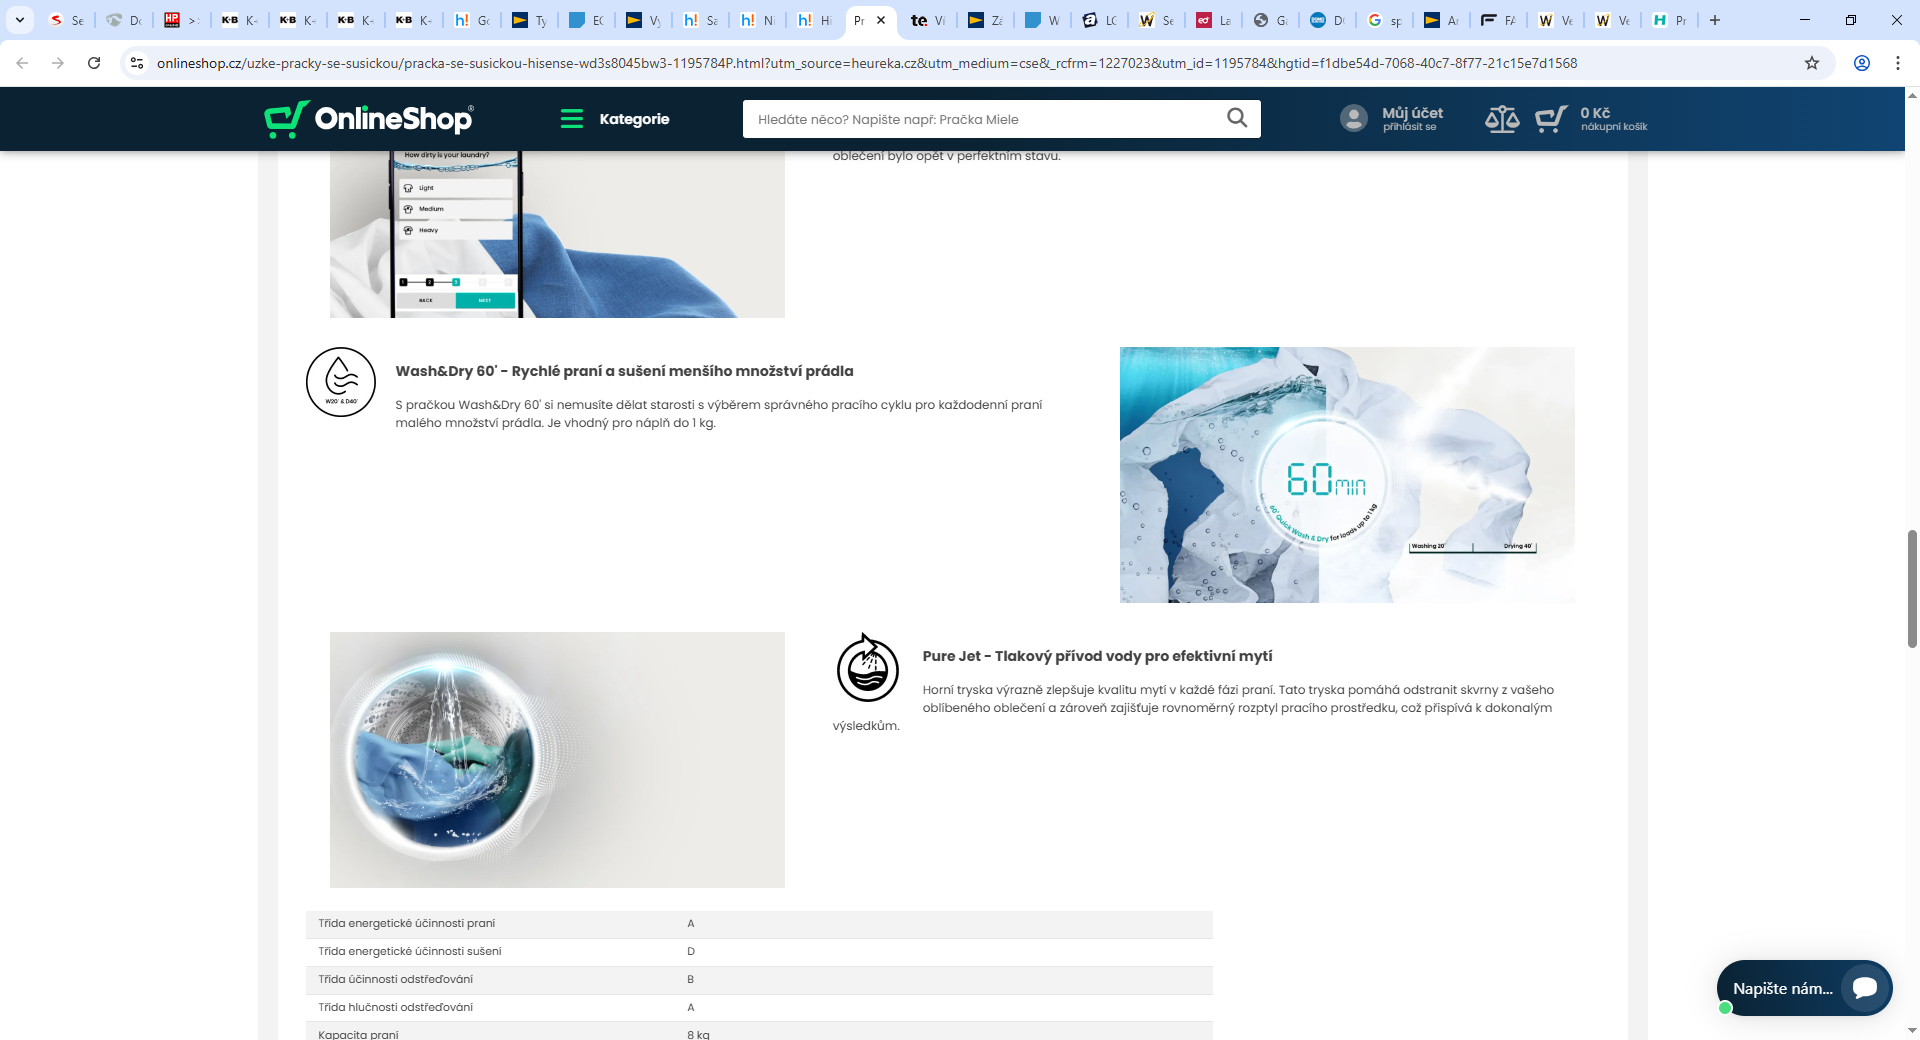
Task: Minimize the Chrome window
Action: pos(1805,20)
